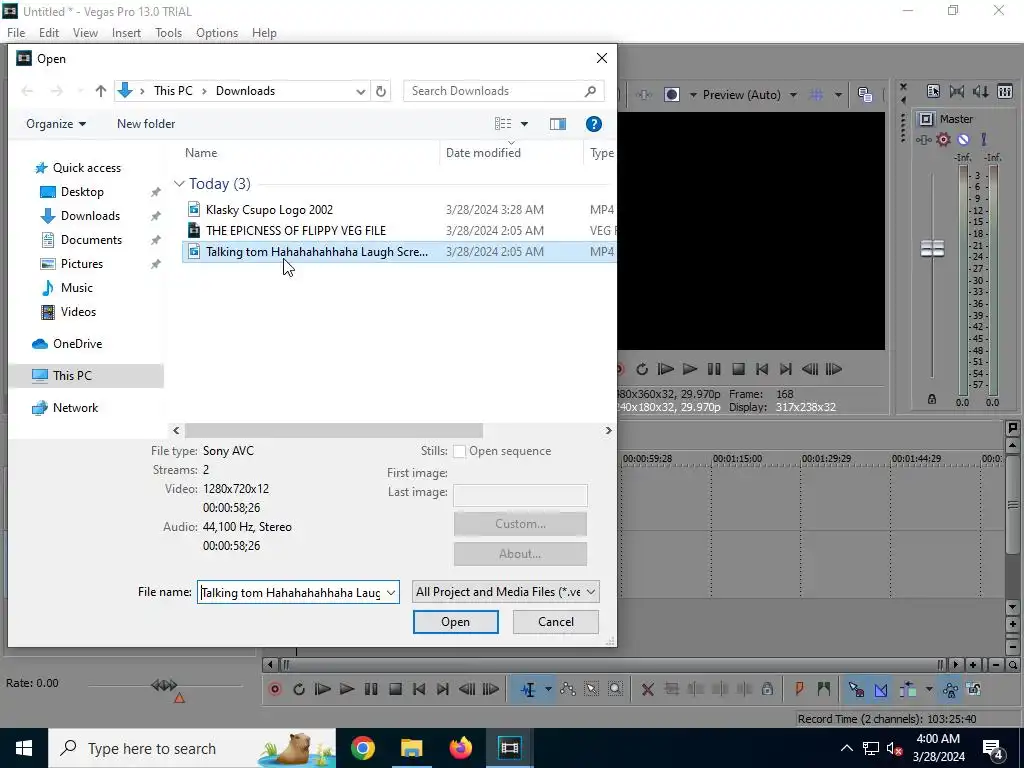
Task: Toggle Auto Ripple button
Action: tap(908, 689)
